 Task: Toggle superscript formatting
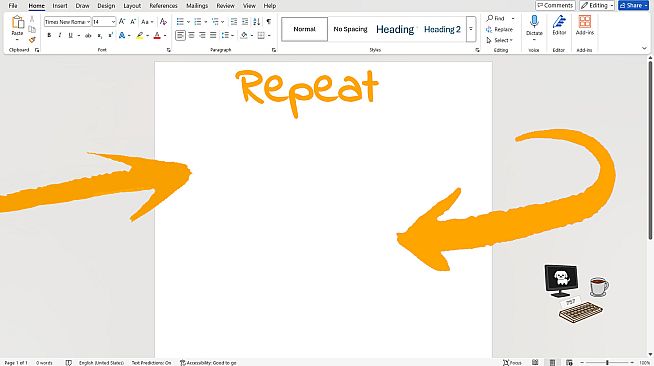tap(111, 35)
